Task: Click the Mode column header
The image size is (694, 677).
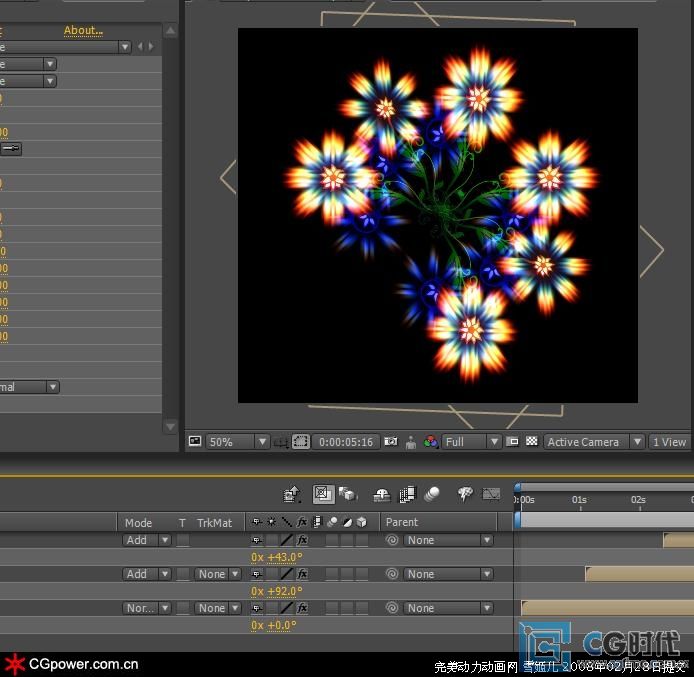Action: 139,523
